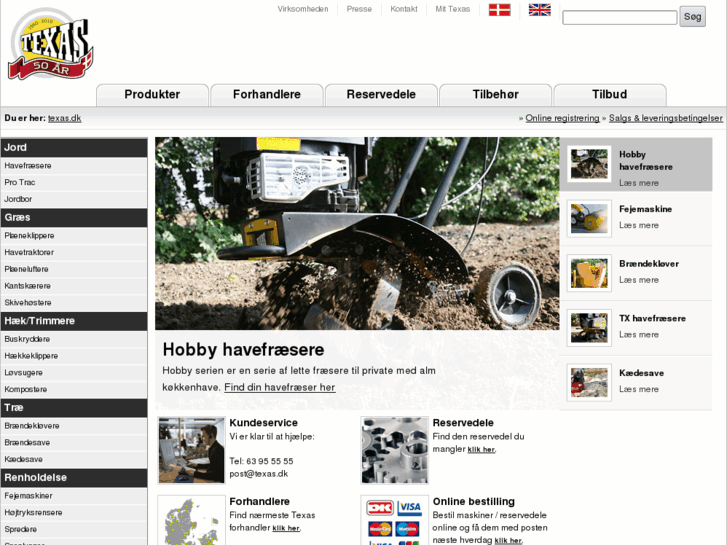Open Plæneluftere in the sidebar
The width and height of the screenshot is (727, 545).
pyautogui.click(x=74, y=269)
